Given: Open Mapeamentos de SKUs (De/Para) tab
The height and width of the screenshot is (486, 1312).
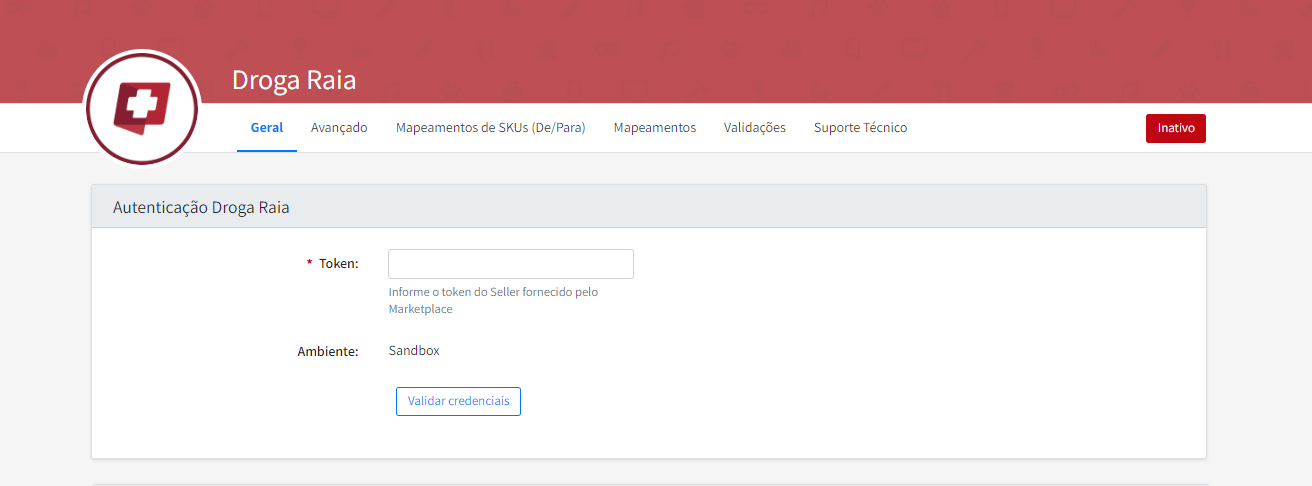Looking at the screenshot, I should [490, 128].
